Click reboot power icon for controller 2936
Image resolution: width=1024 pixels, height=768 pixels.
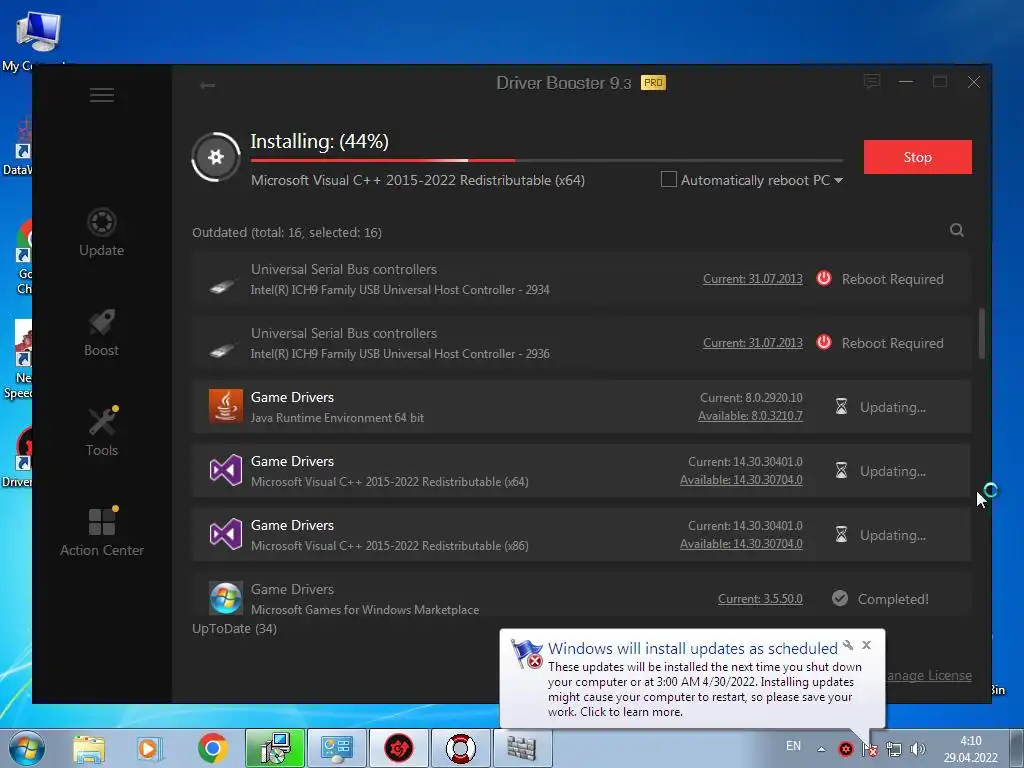(x=824, y=342)
